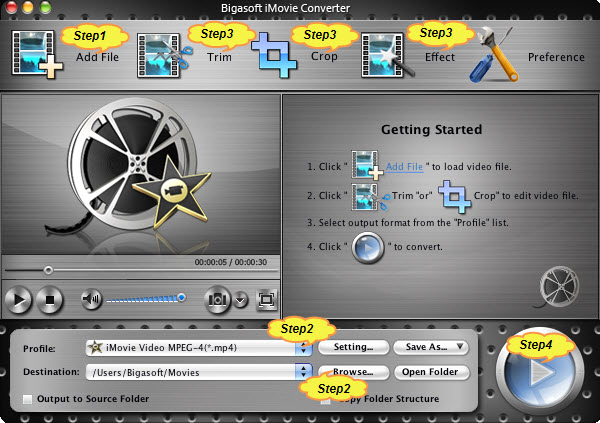This screenshot has height=423, width=600.
Task: Click the Add File filmstrip icon
Action: (37, 54)
